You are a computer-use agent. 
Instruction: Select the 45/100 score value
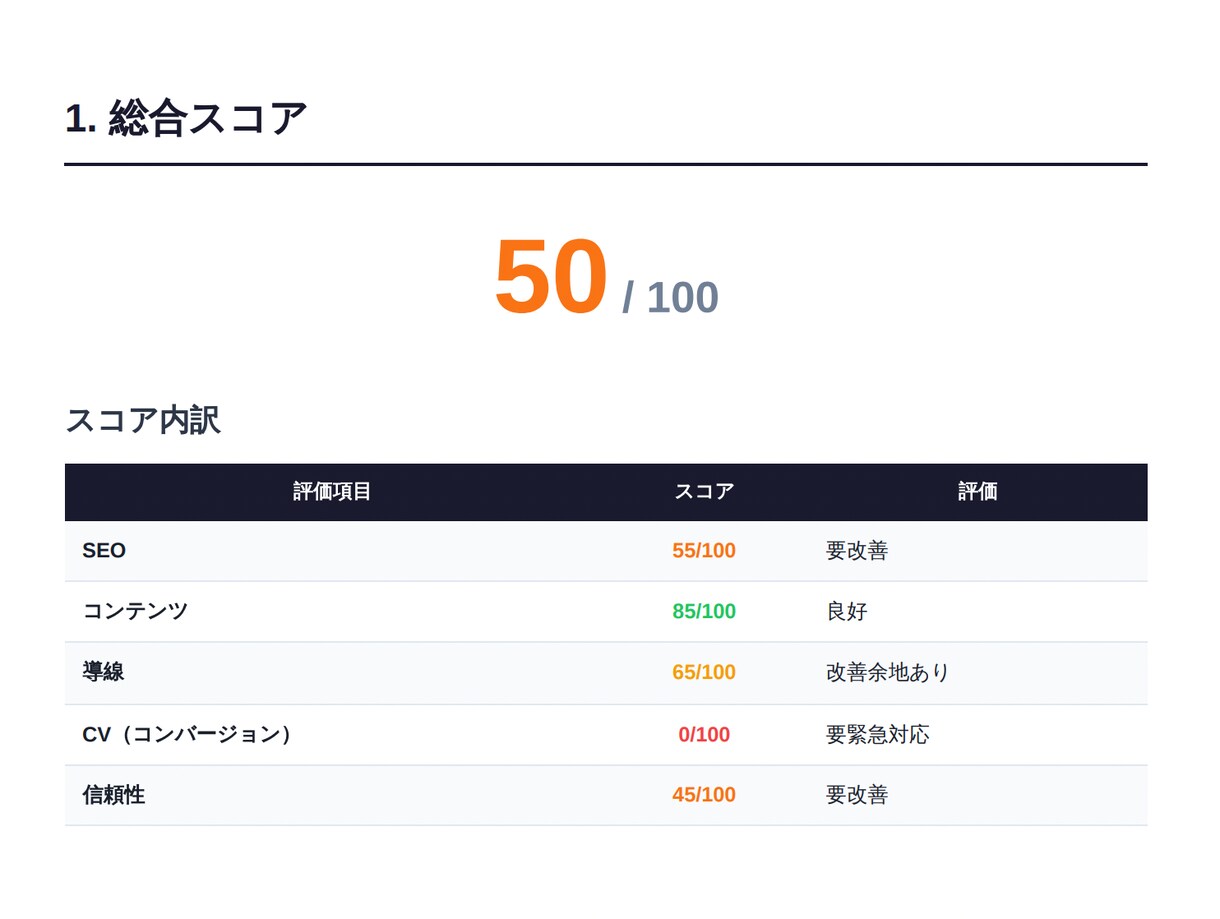(x=704, y=795)
